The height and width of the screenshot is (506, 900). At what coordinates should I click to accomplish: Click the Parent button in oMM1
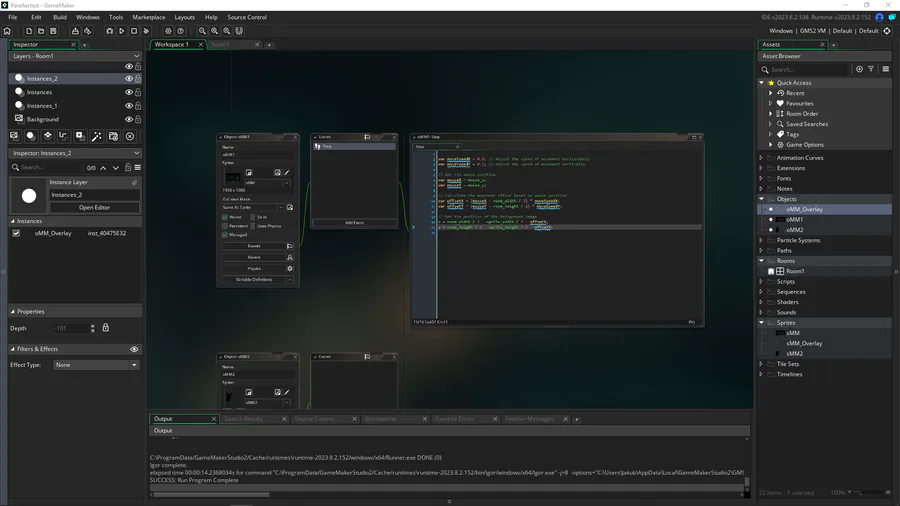pyautogui.click(x=254, y=257)
